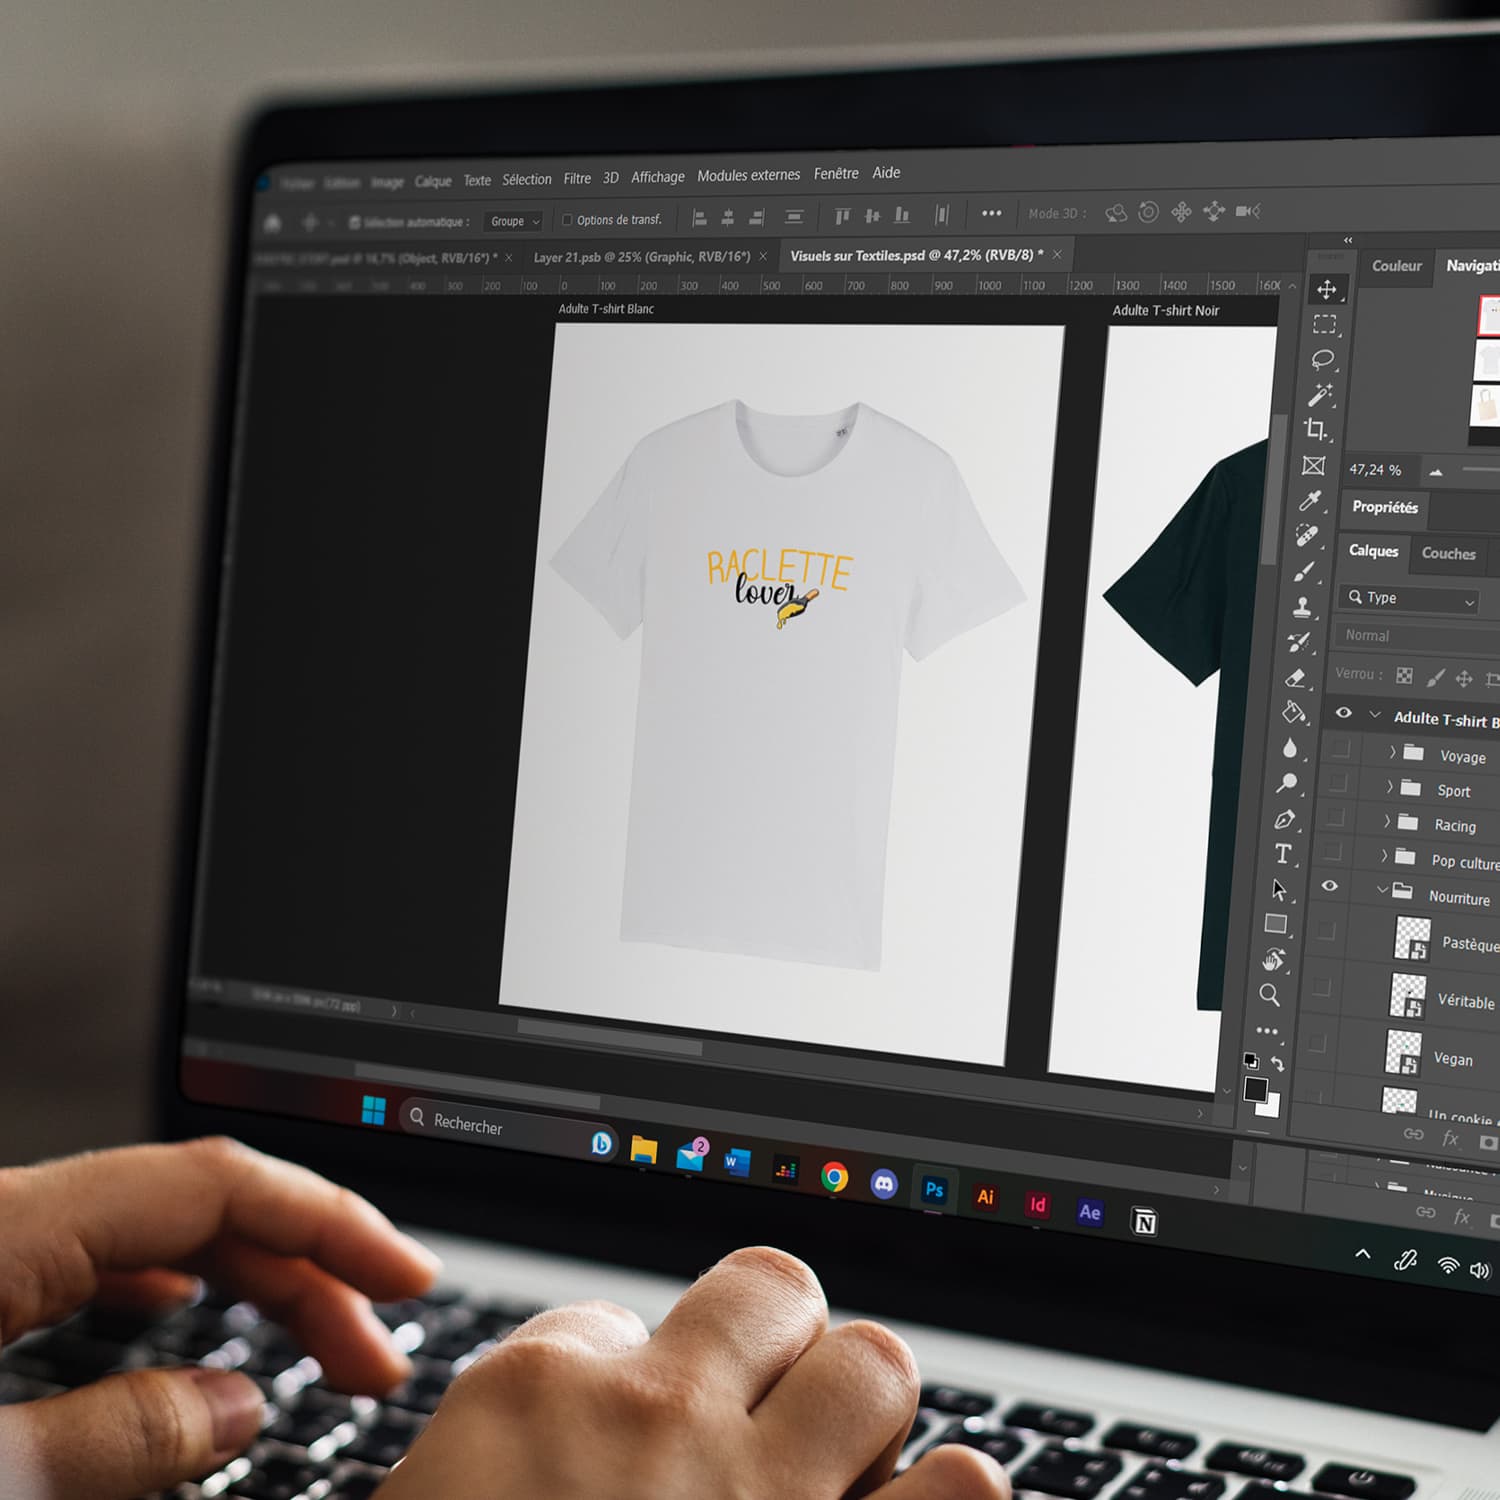
Task: Click the align top edges icon
Action: point(842,216)
